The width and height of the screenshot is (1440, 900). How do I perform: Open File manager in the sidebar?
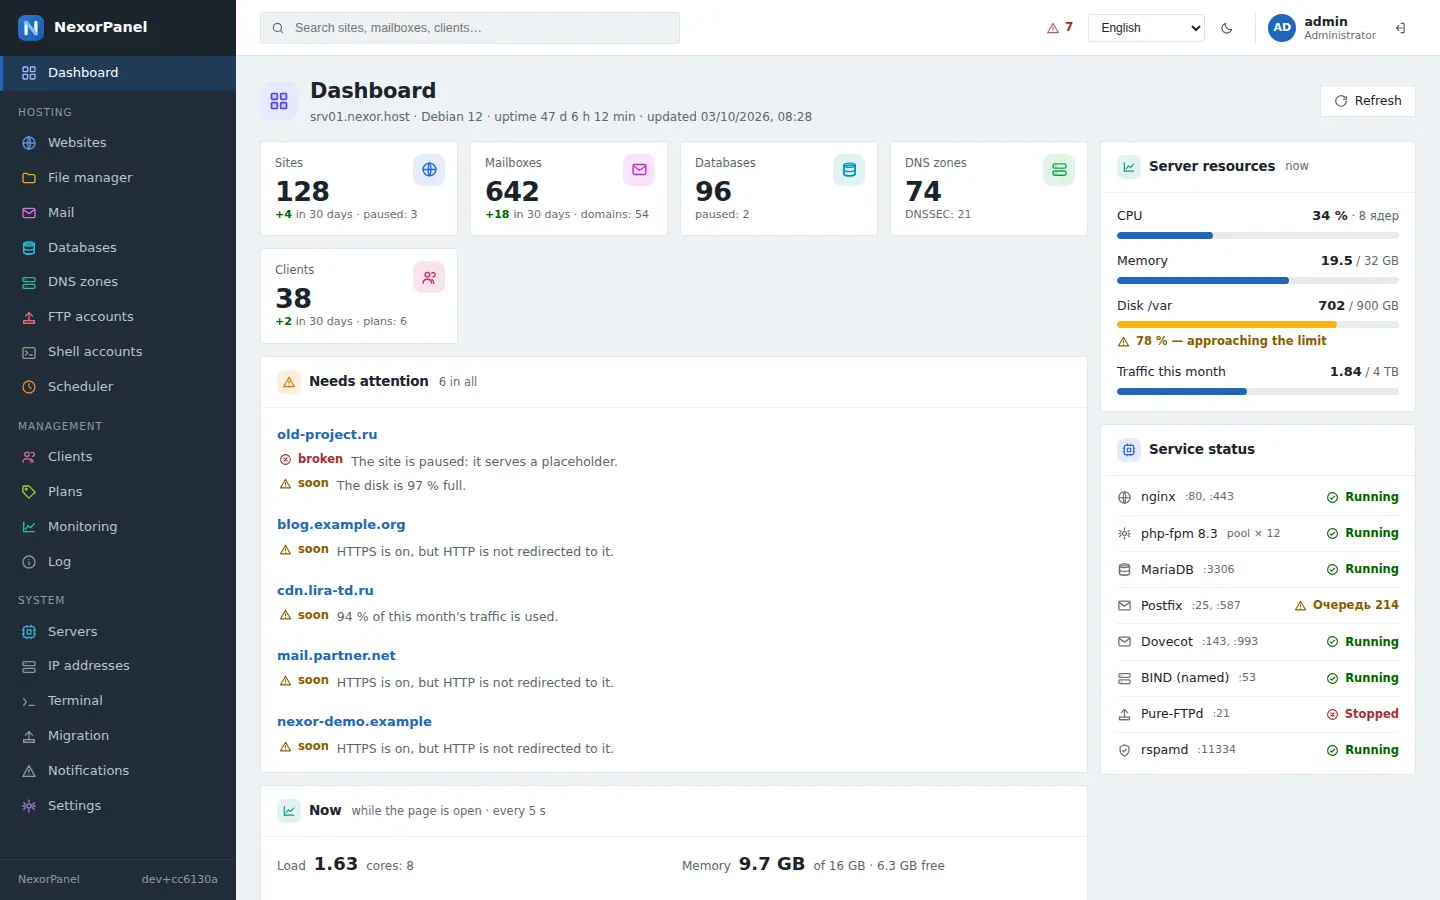point(118,178)
